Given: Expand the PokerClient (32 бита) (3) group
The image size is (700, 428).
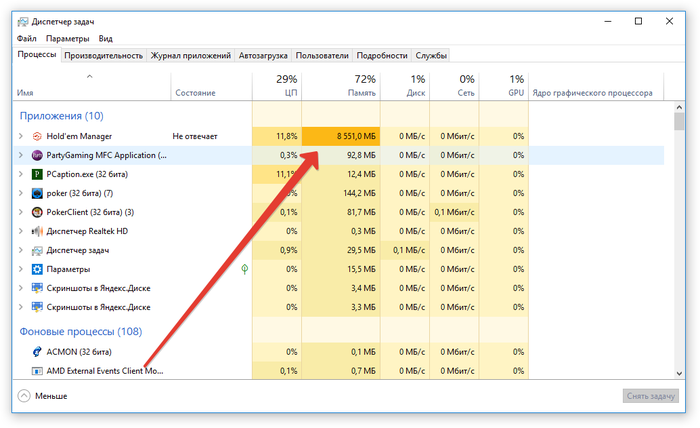Looking at the screenshot, I should 21,212.
